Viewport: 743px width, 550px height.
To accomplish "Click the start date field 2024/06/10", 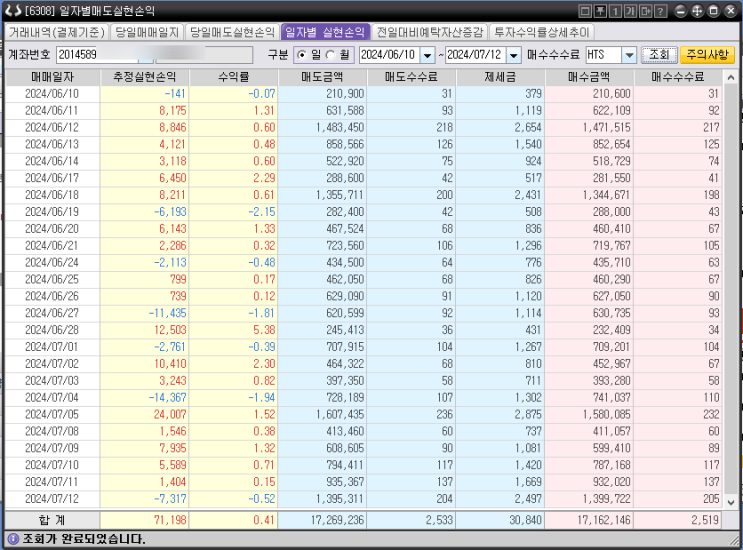I will coord(390,55).
